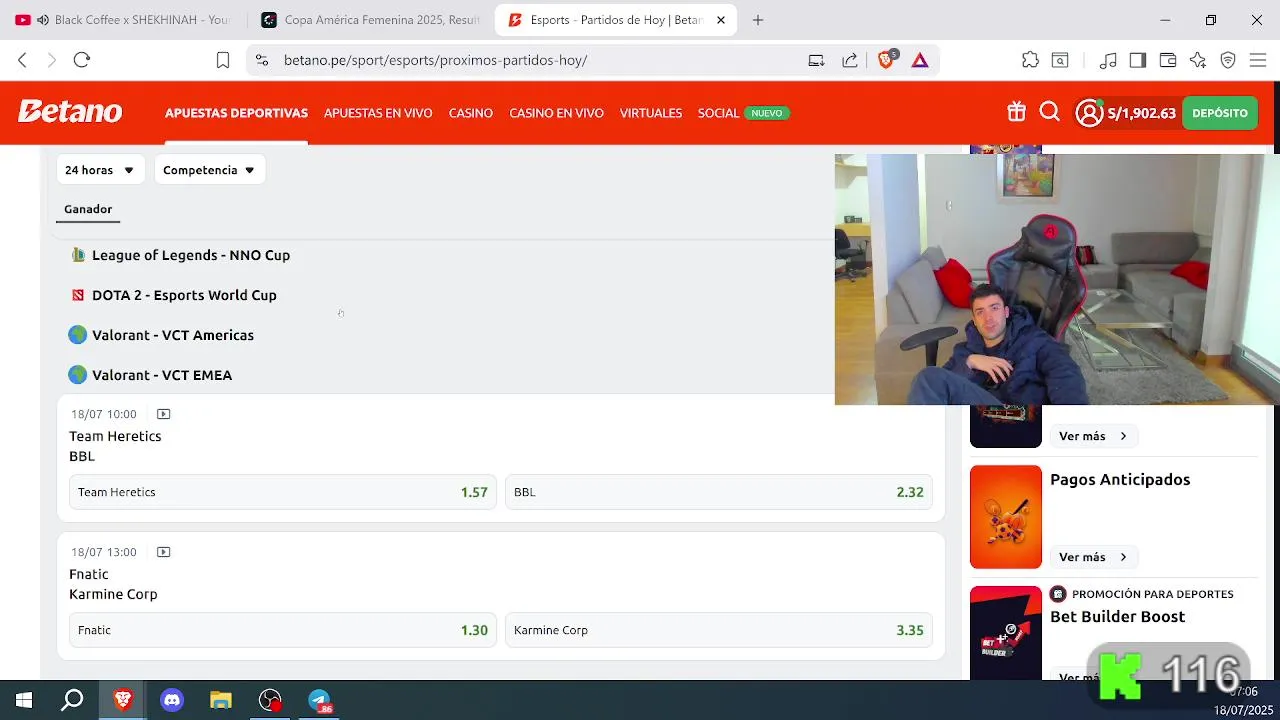Open the Brave Wallet icon

[1167, 60]
